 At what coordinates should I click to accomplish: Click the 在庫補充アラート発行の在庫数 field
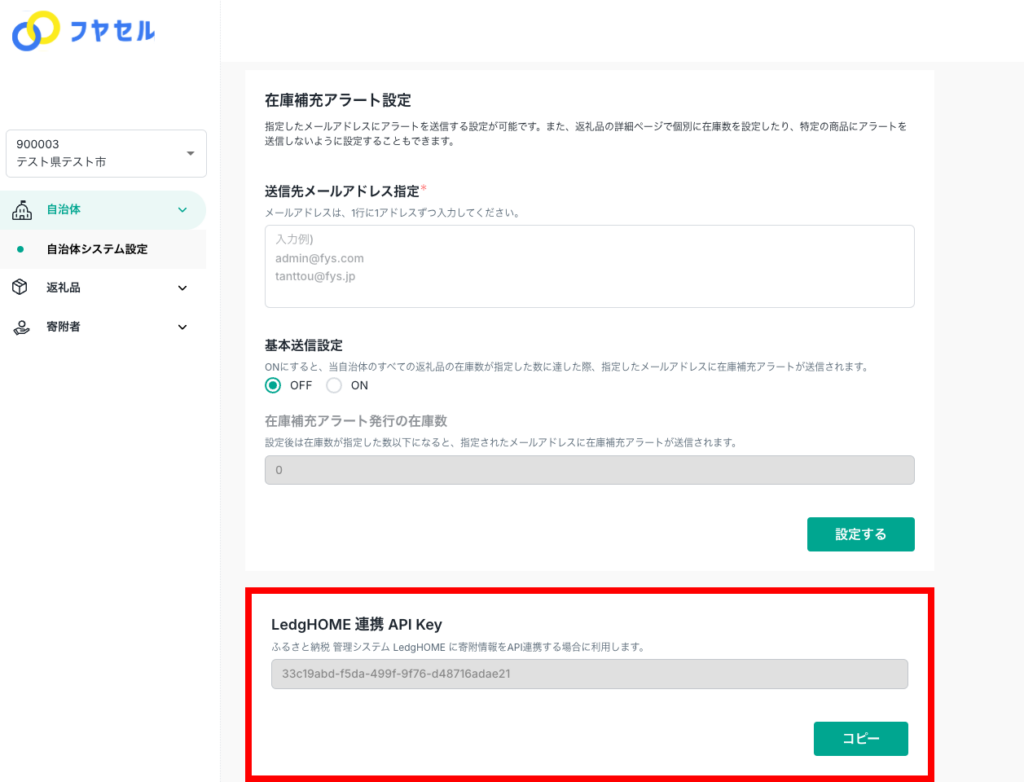589,470
